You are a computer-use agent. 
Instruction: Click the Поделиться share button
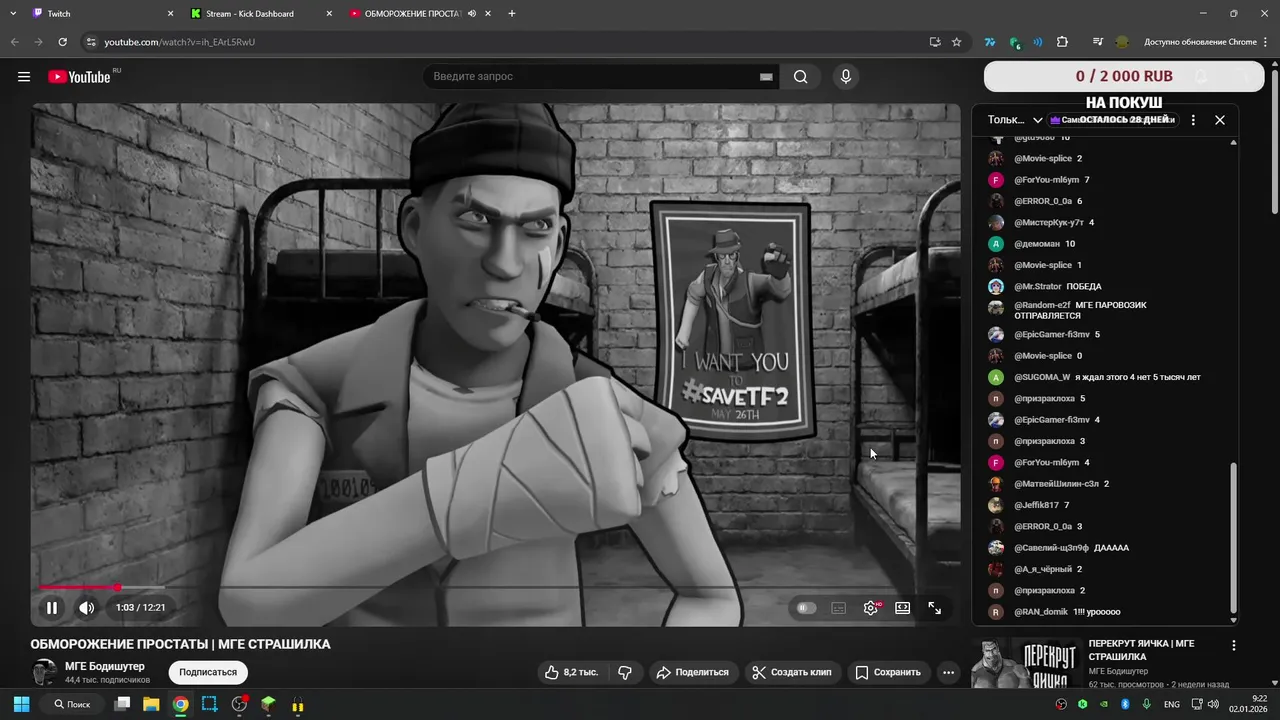[x=693, y=672]
